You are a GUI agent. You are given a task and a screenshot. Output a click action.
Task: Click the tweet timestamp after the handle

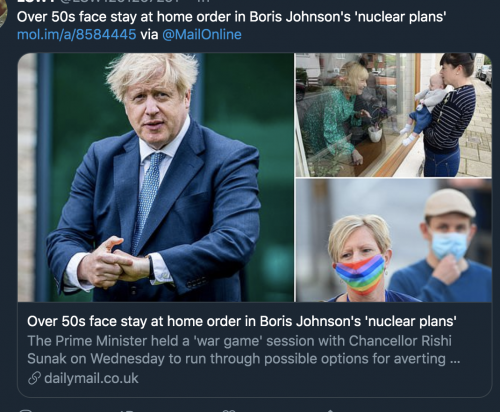tap(203, 1)
